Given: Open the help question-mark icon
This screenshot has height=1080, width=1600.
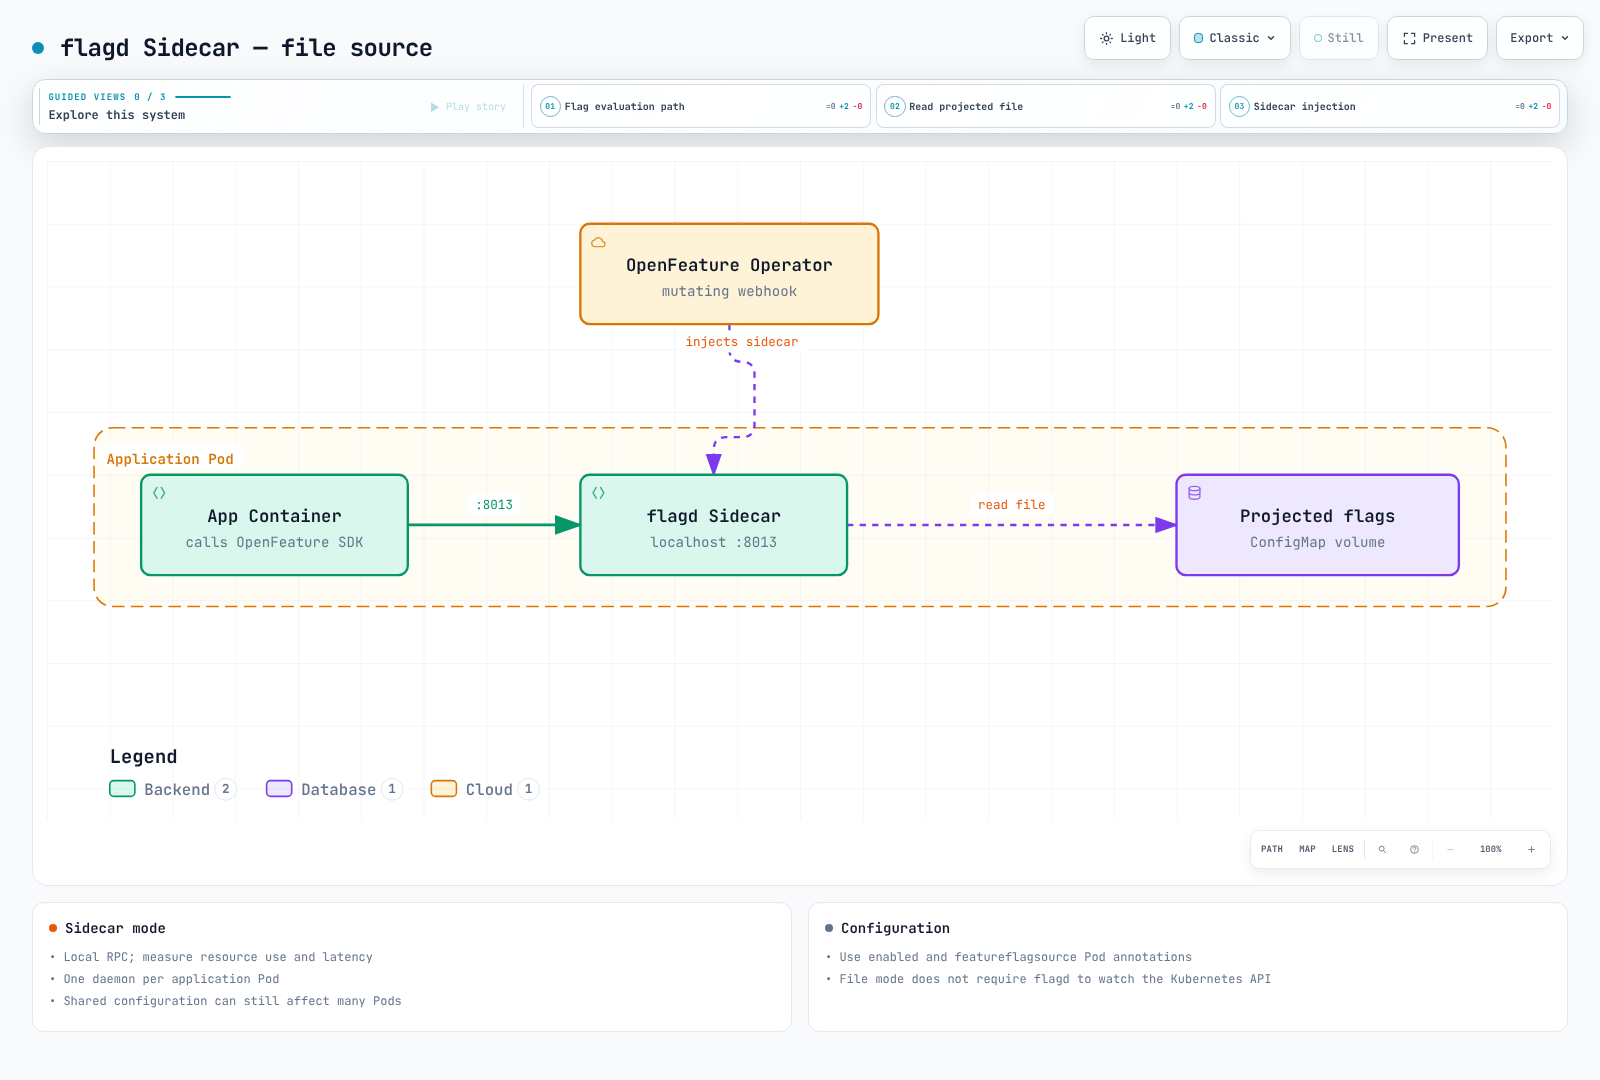Looking at the screenshot, I should click(x=1414, y=849).
